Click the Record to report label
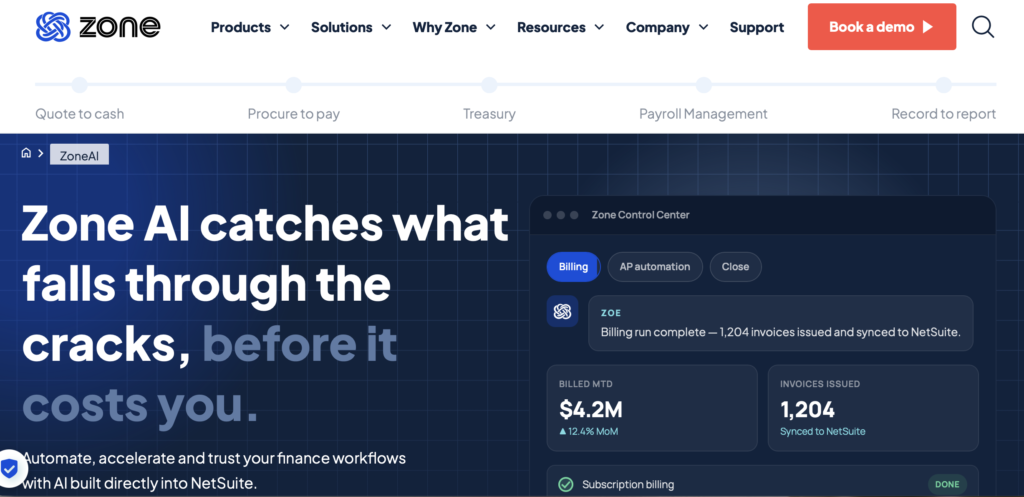1024x497 pixels. tap(944, 114)
